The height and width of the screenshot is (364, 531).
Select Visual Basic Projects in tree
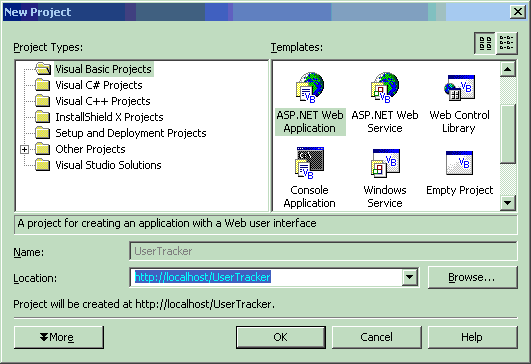(103, 69)
